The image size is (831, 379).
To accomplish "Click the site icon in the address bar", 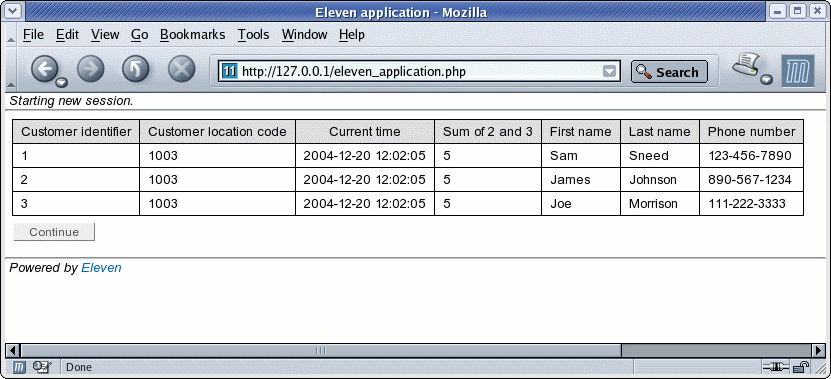I will pyautogui.click(x=229, y=71).
